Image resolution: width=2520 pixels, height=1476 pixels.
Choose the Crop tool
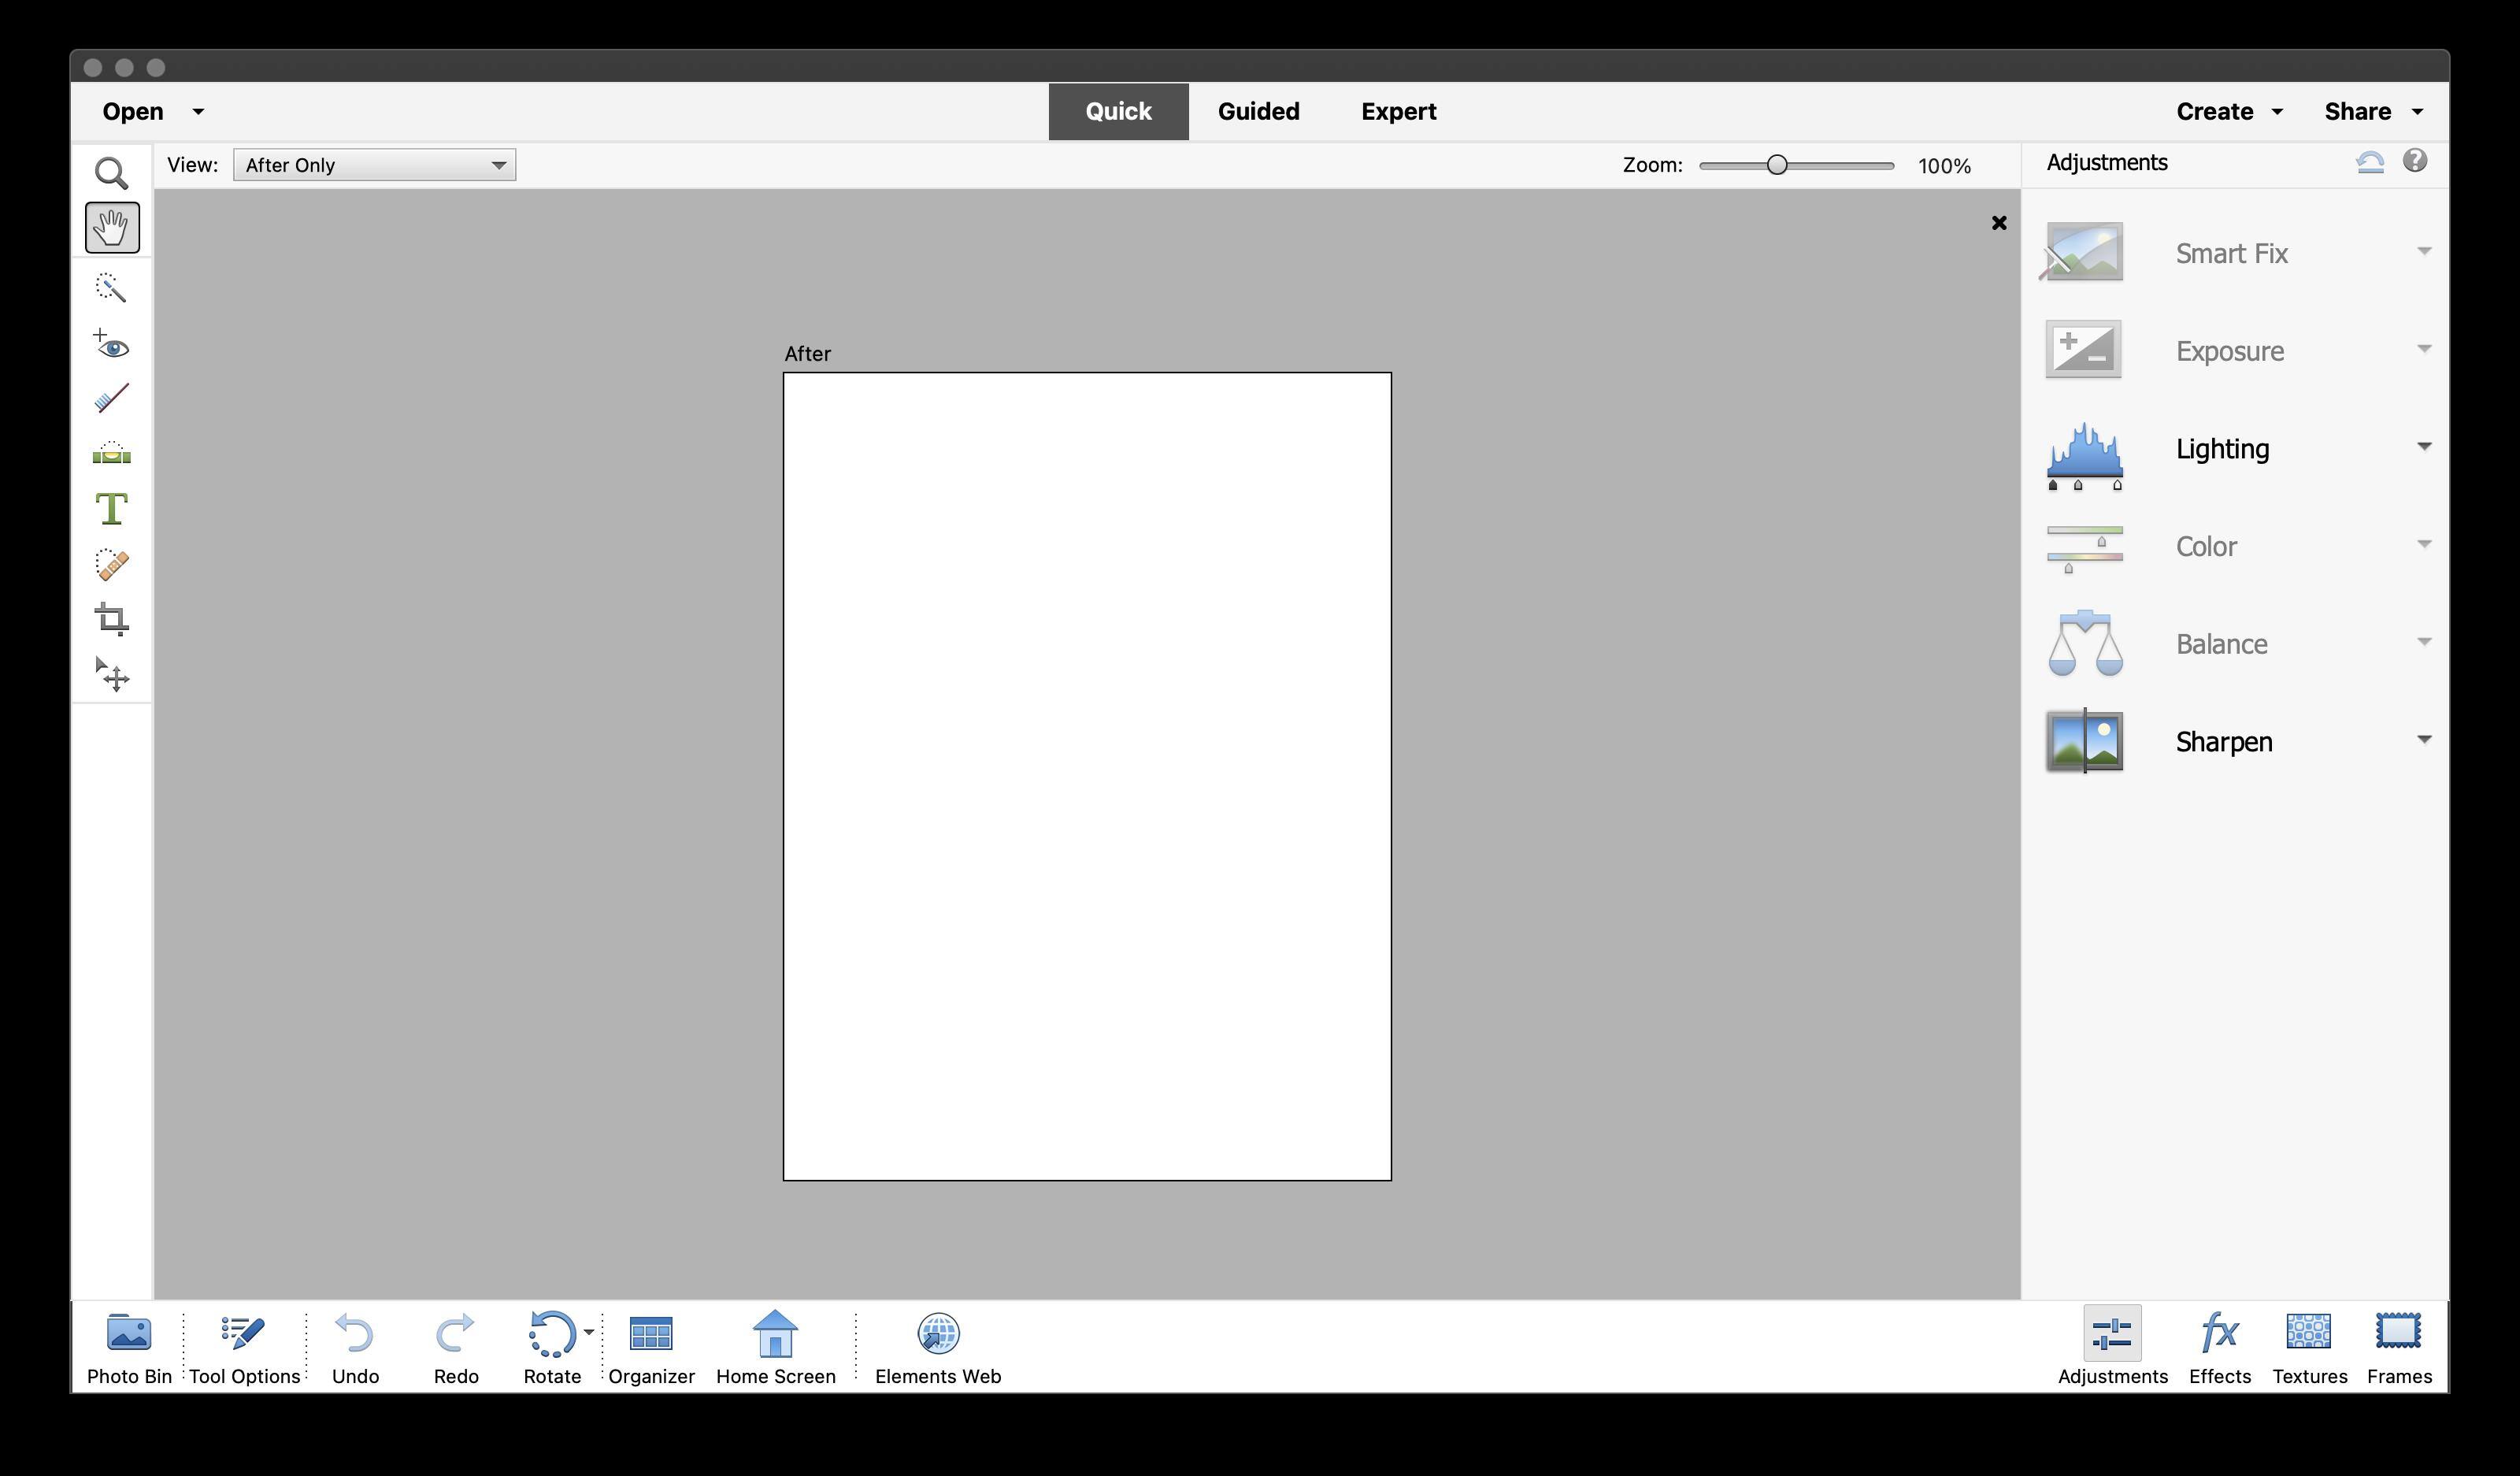click(x=111, y=619)
